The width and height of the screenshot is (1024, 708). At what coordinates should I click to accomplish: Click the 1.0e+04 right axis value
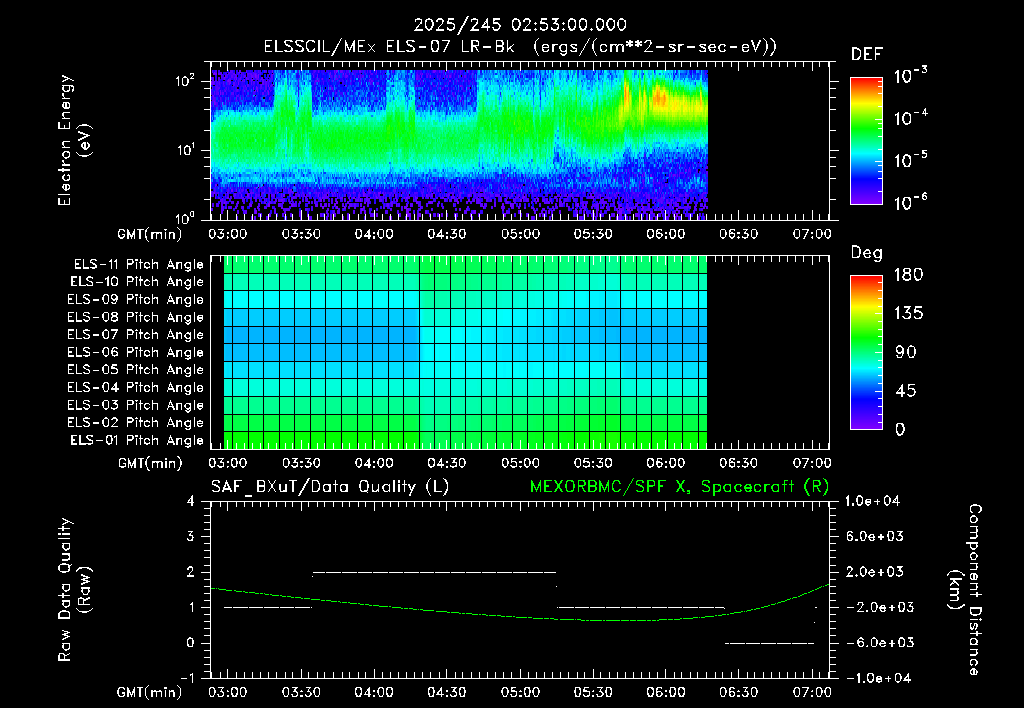pyautogui.click(x=872, y=501)
